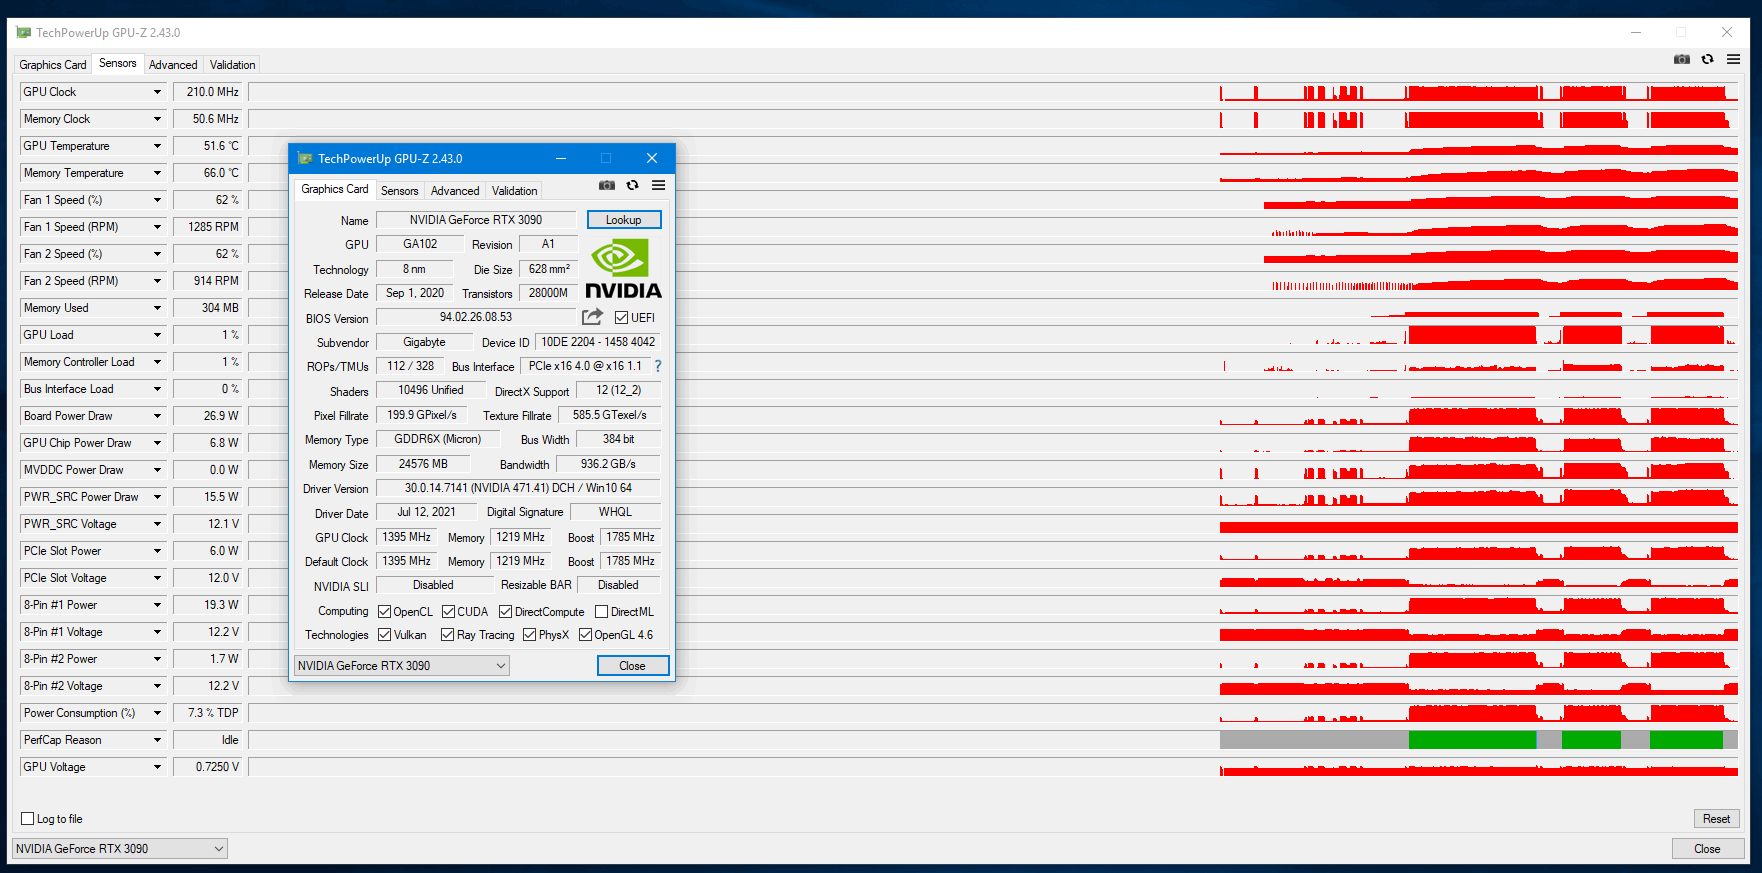Open GPU Temperature sensor dropdown
Viewport: 1762px width, 873px height.
[x=157, y=146]
